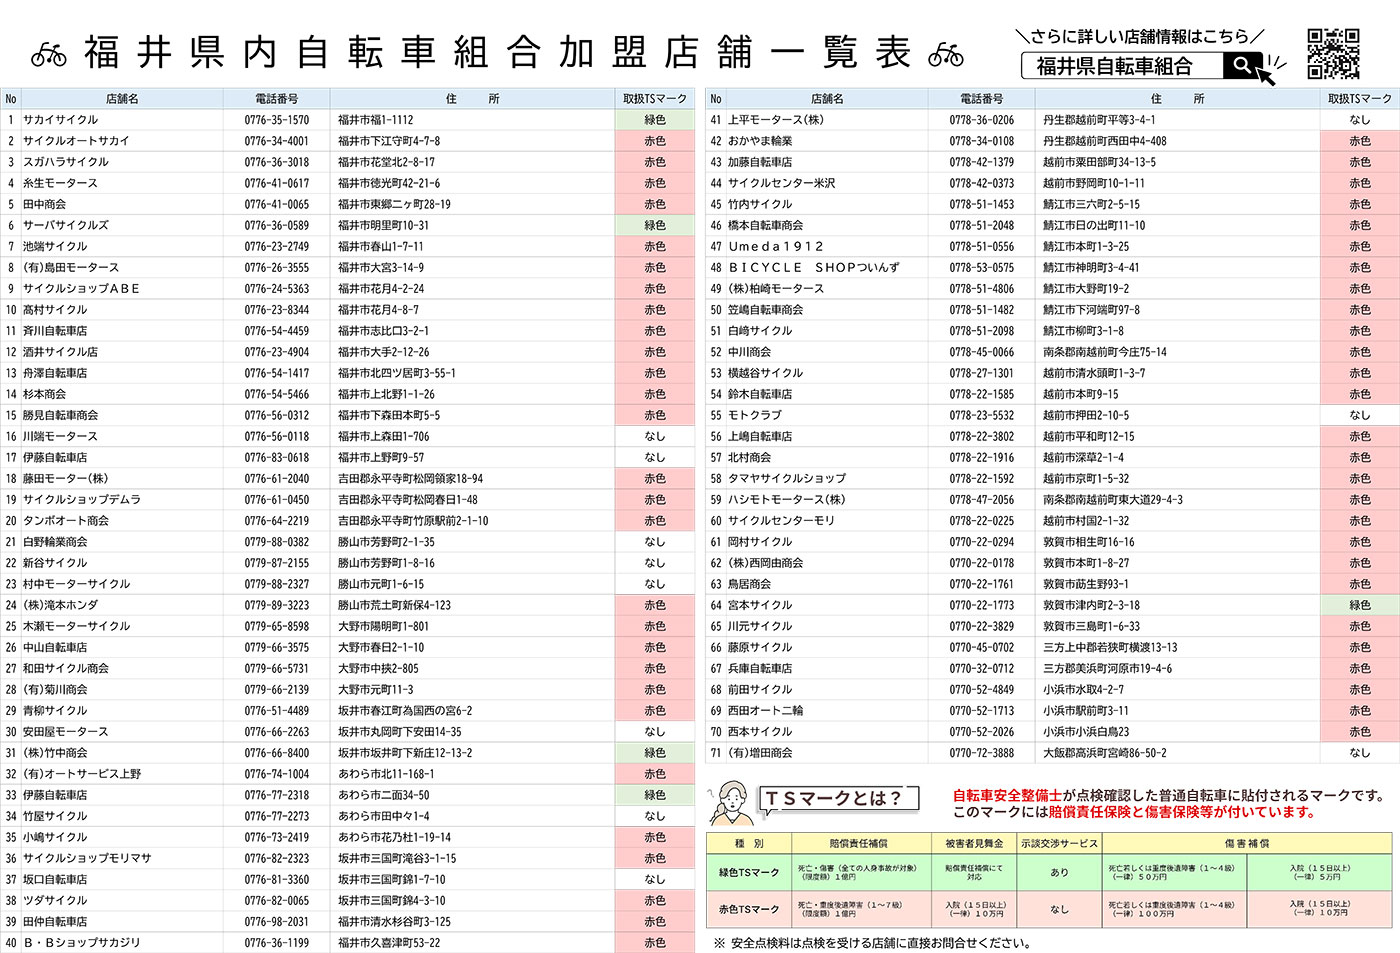This screenshot has height=953, width=1400.
Task: Click the 賠償責任補償 column header in the legend
Action: click(x=858, y=843)
